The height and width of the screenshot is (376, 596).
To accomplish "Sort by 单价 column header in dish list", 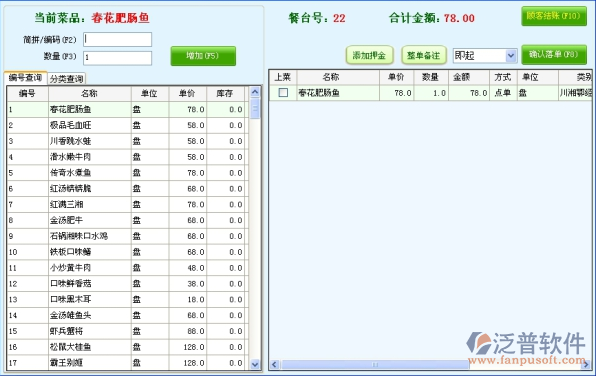I will pyautogui.click(x=187, y=94).
